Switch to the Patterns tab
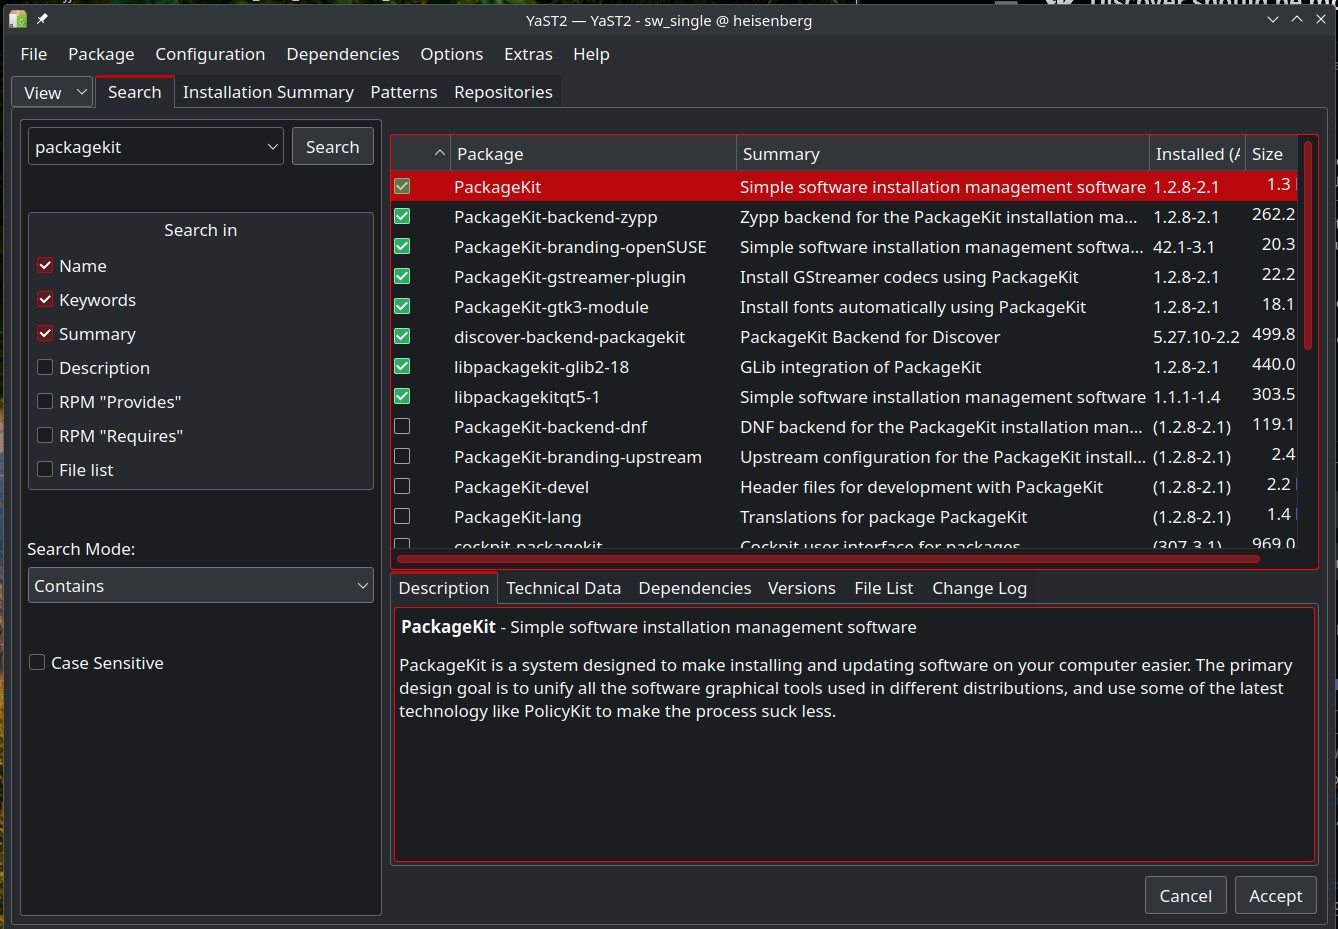1338x929 pixels. point(403,92)
